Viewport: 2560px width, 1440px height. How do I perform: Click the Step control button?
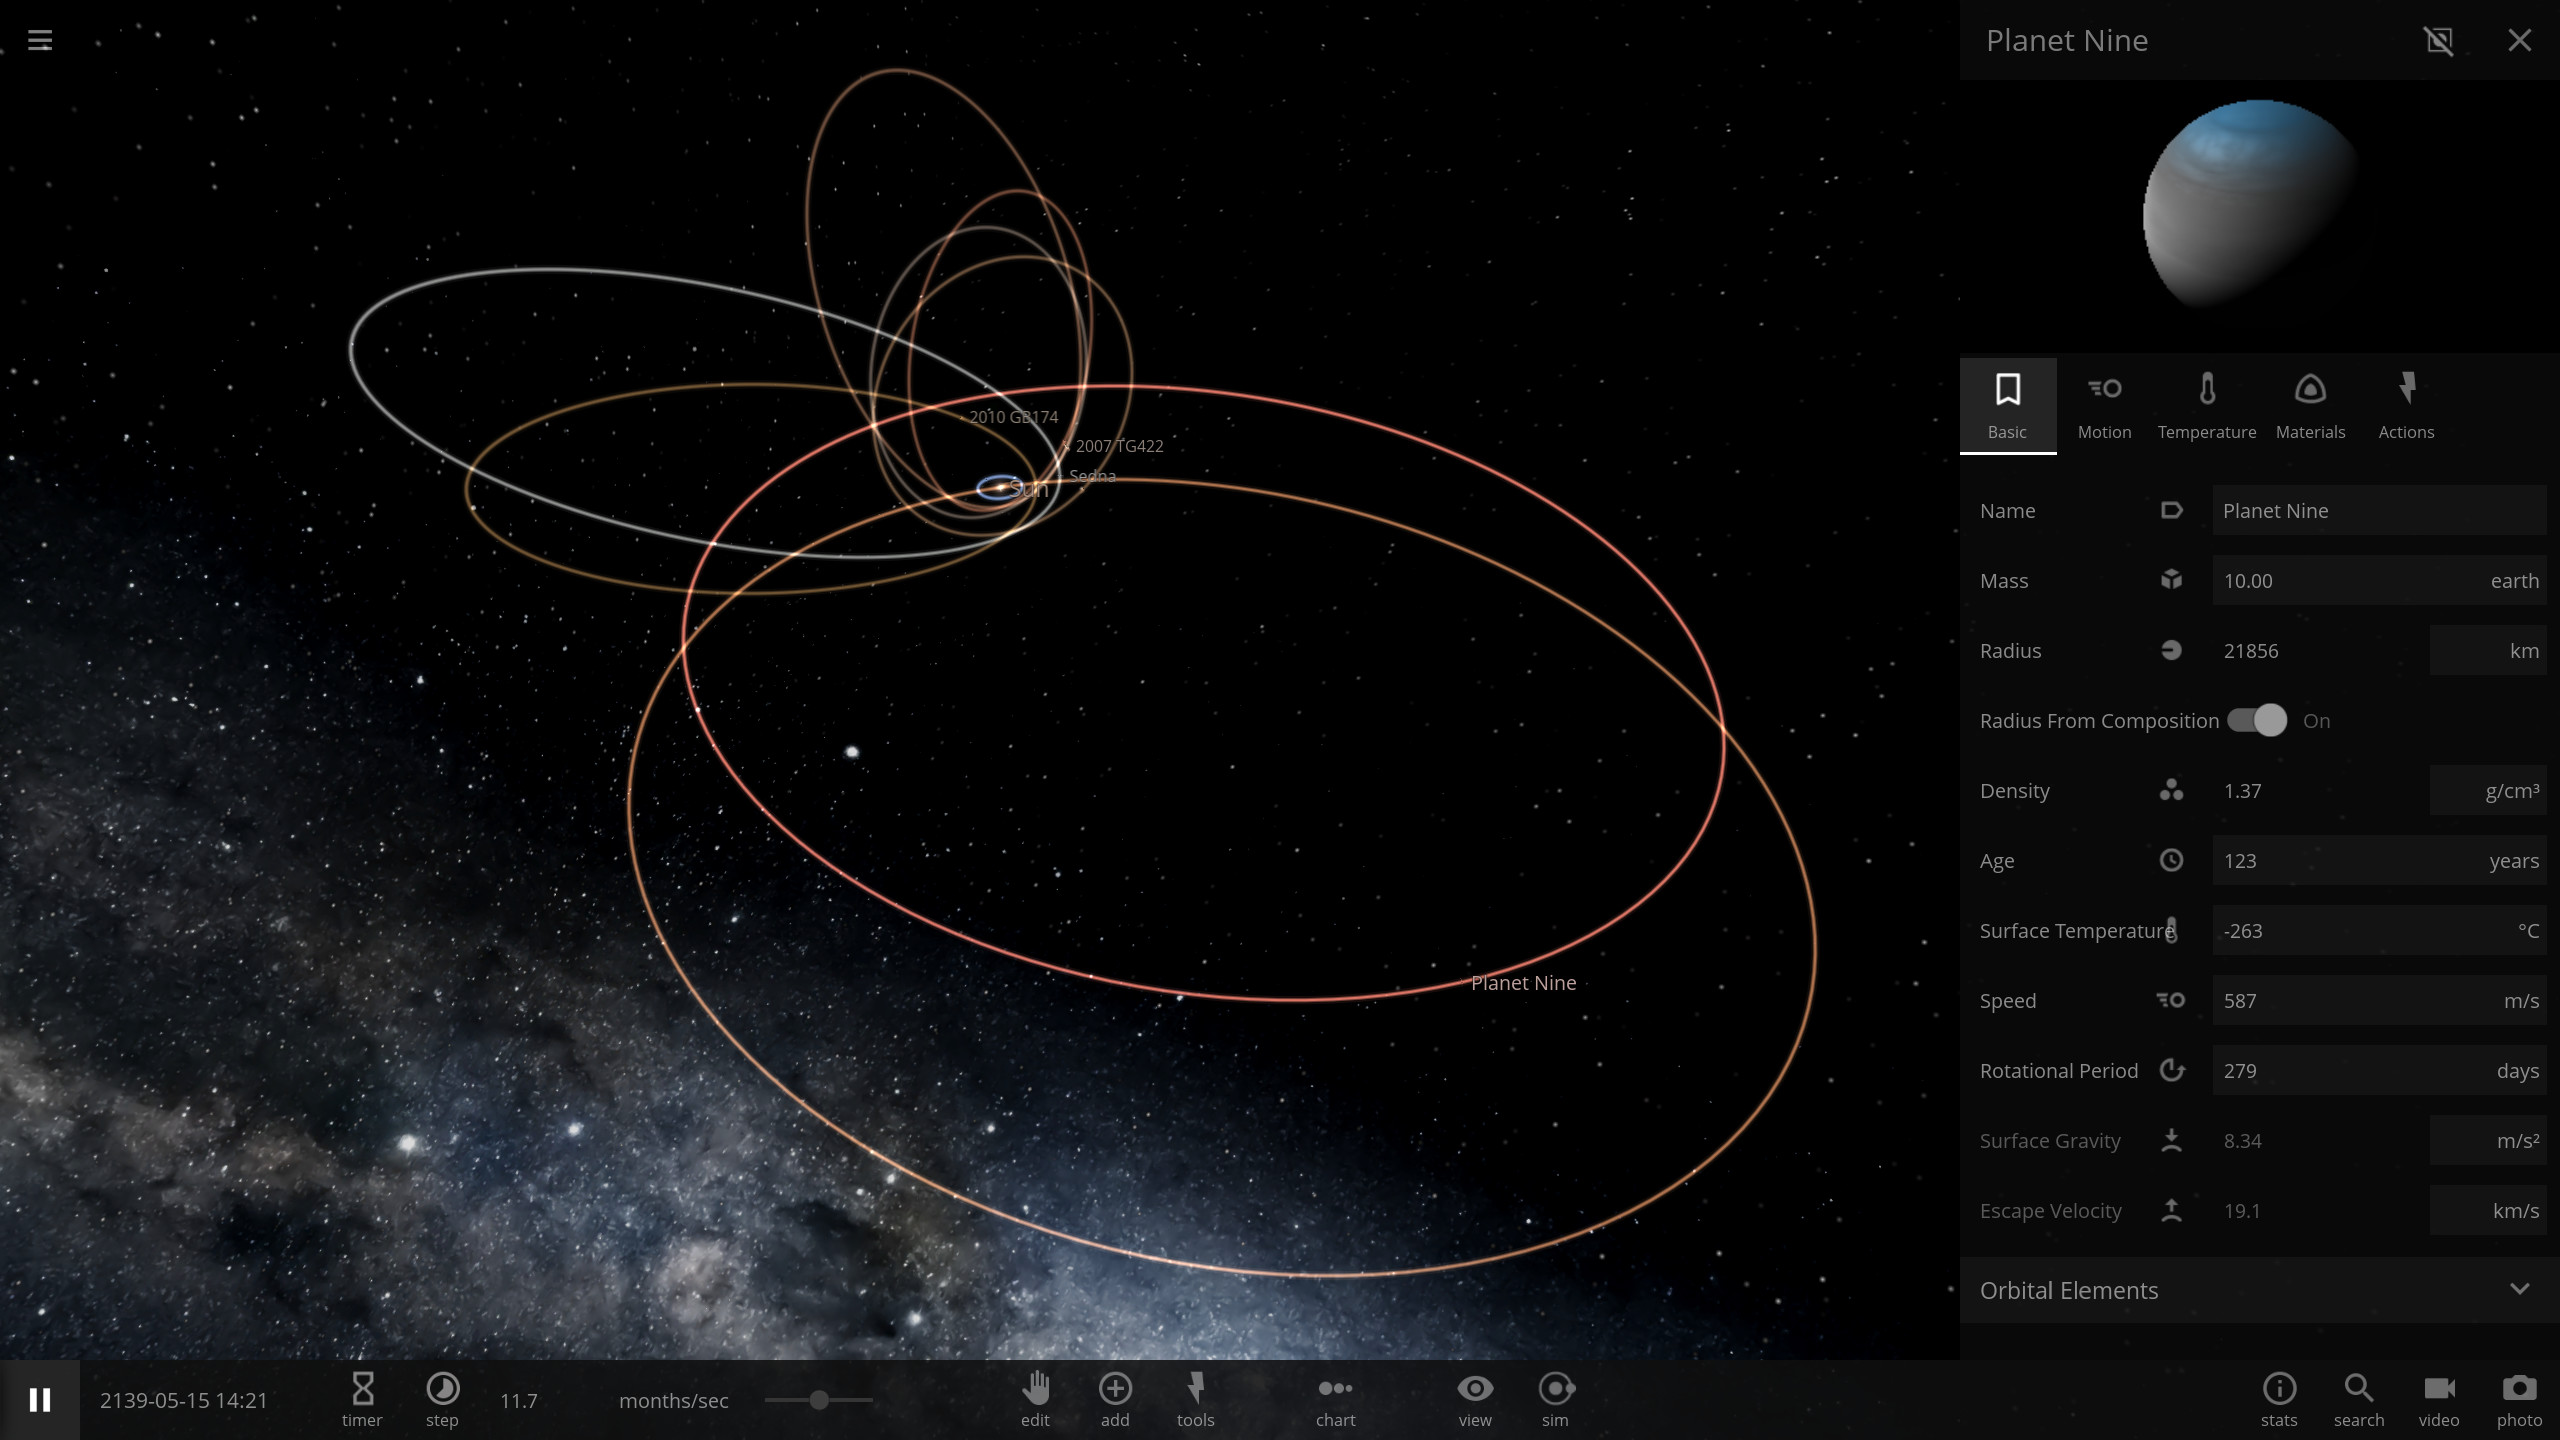tap(441, 1398)
